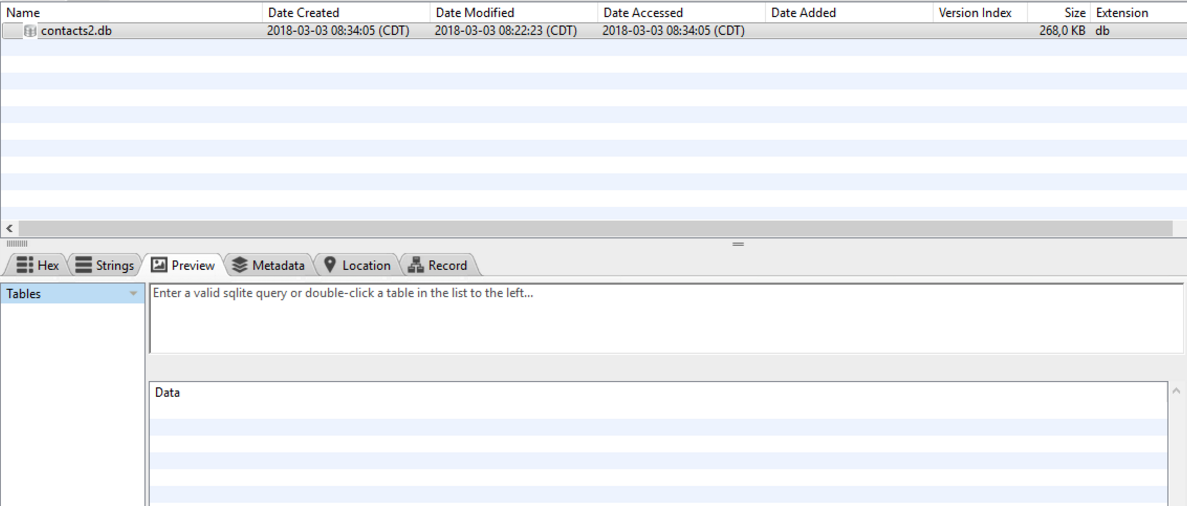
Task: Sort by the Name column header
Action: [x=132, y=13]
